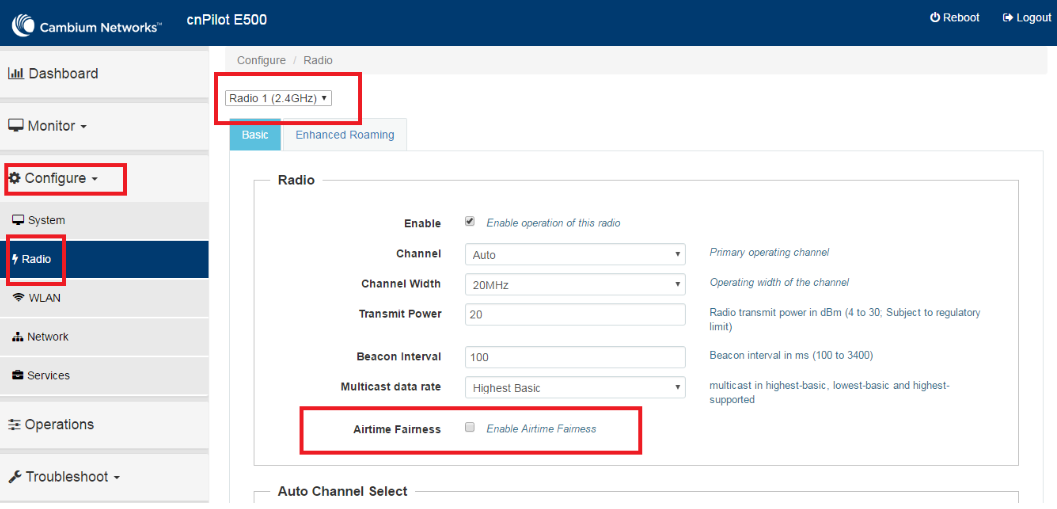1057x509 pixels.
Task: Click the Dashboard bar chart icon
Action: 16,73
